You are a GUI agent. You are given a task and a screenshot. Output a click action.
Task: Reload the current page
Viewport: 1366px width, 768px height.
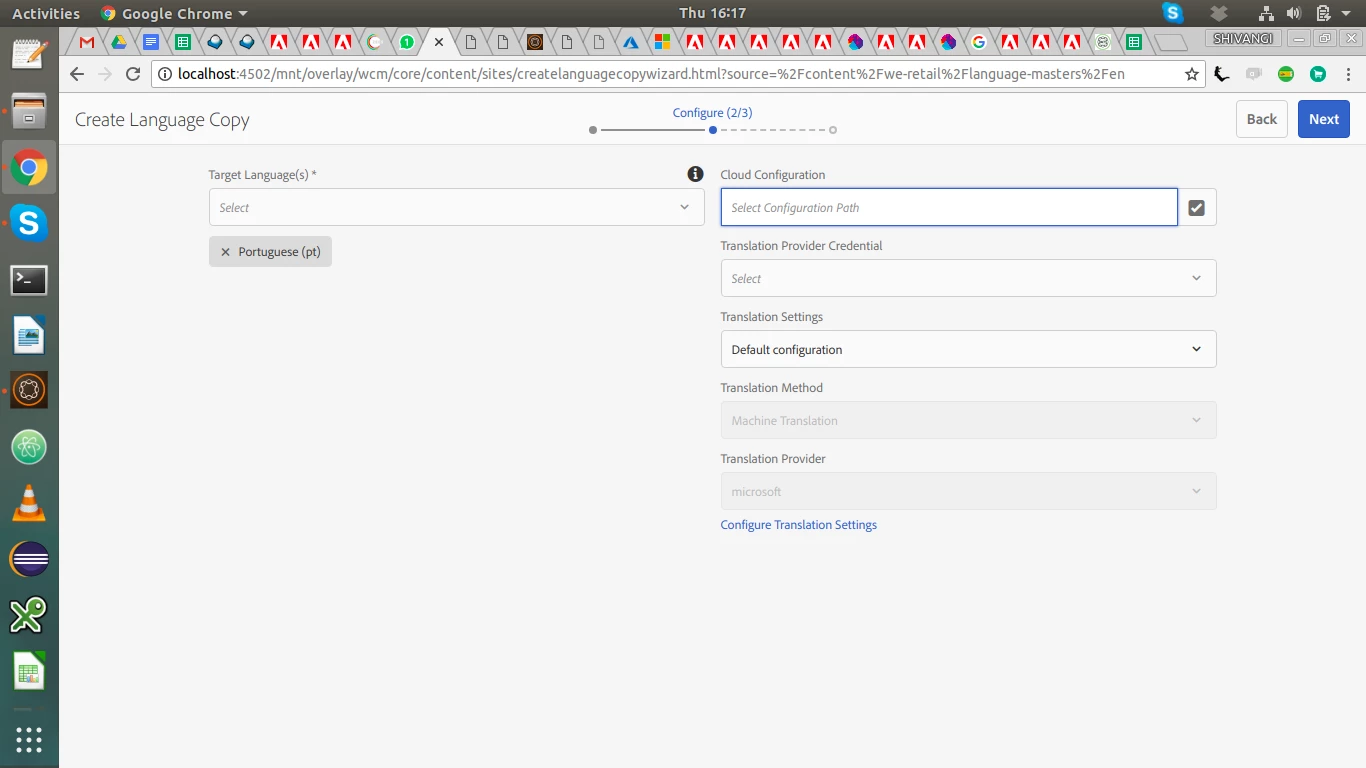[133, 74]
